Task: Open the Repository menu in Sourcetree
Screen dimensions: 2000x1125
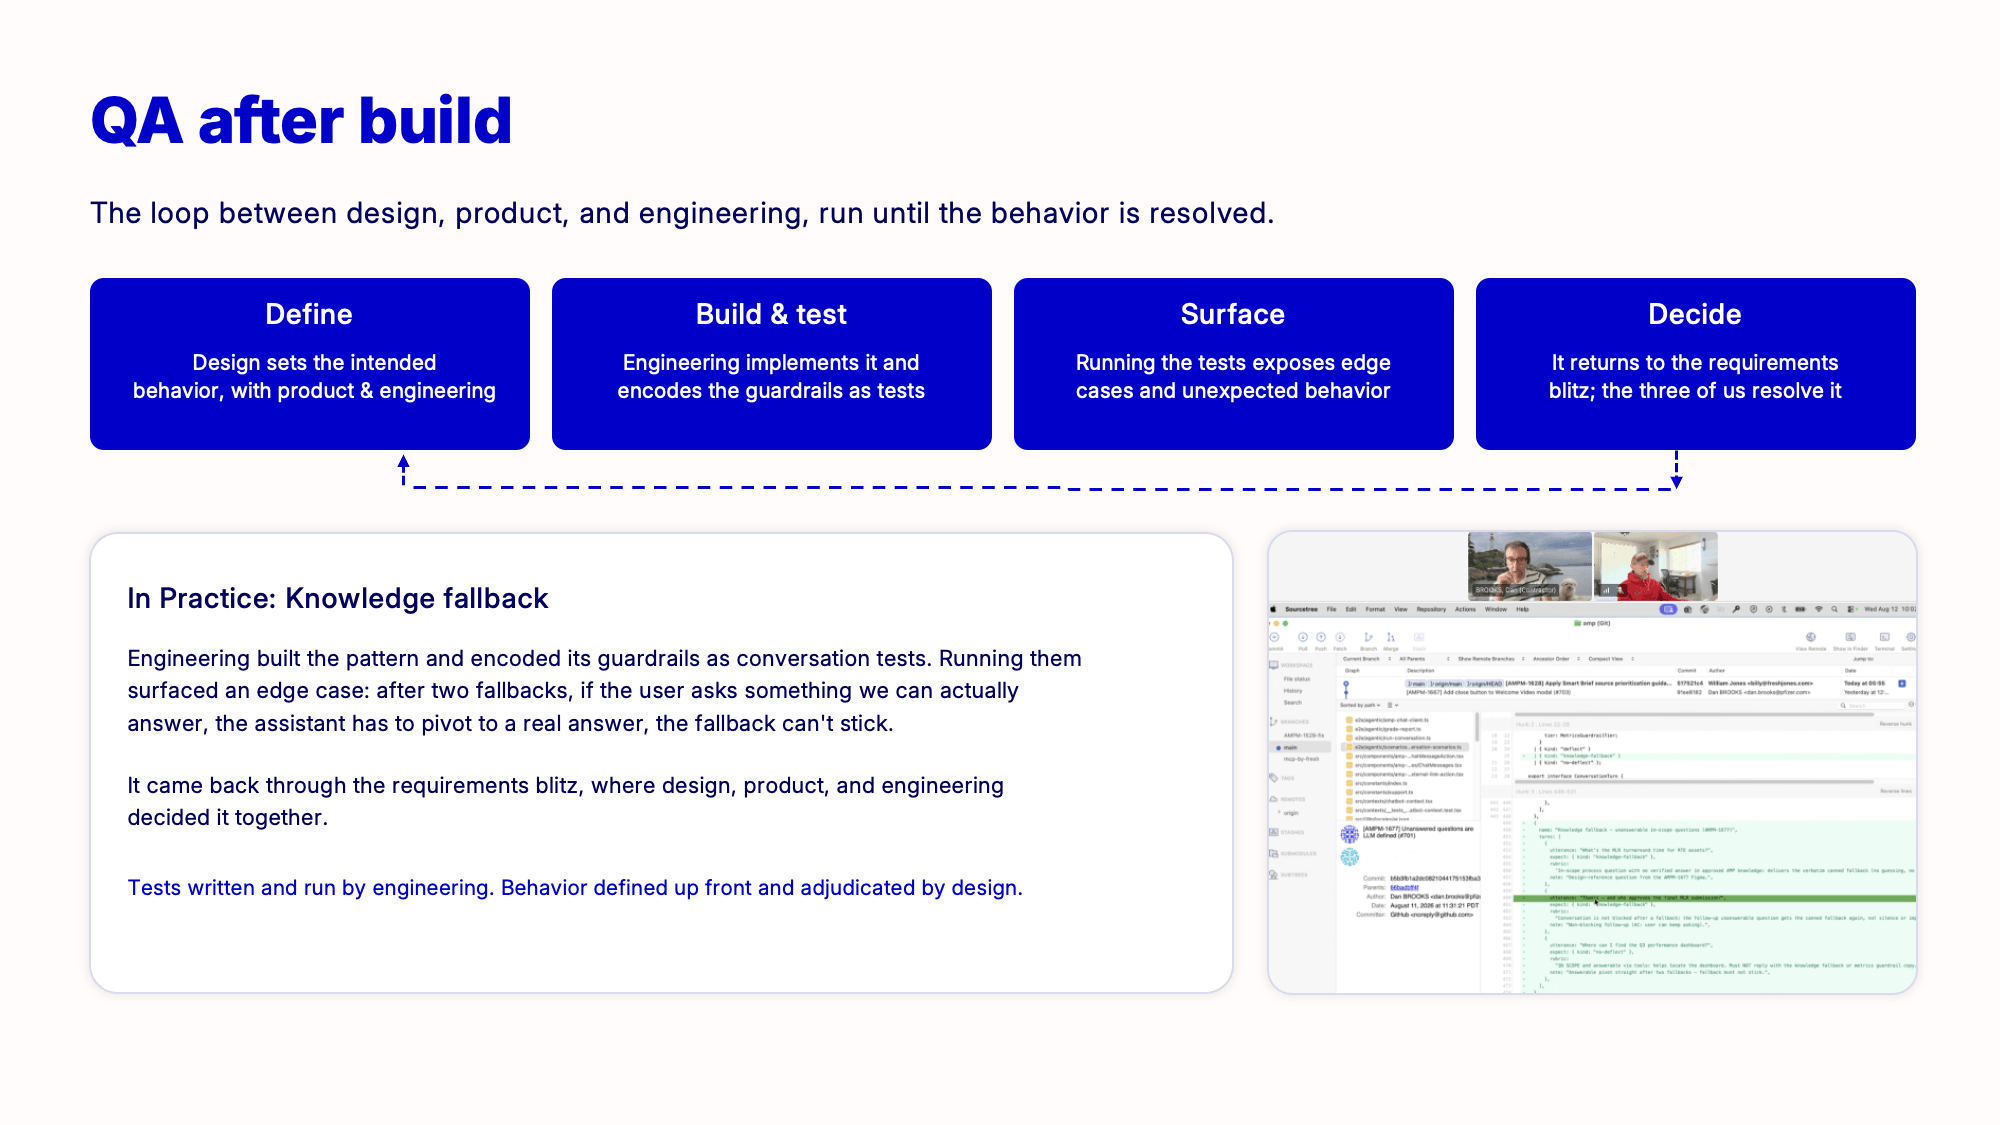Action: [x=1431, y=609]
